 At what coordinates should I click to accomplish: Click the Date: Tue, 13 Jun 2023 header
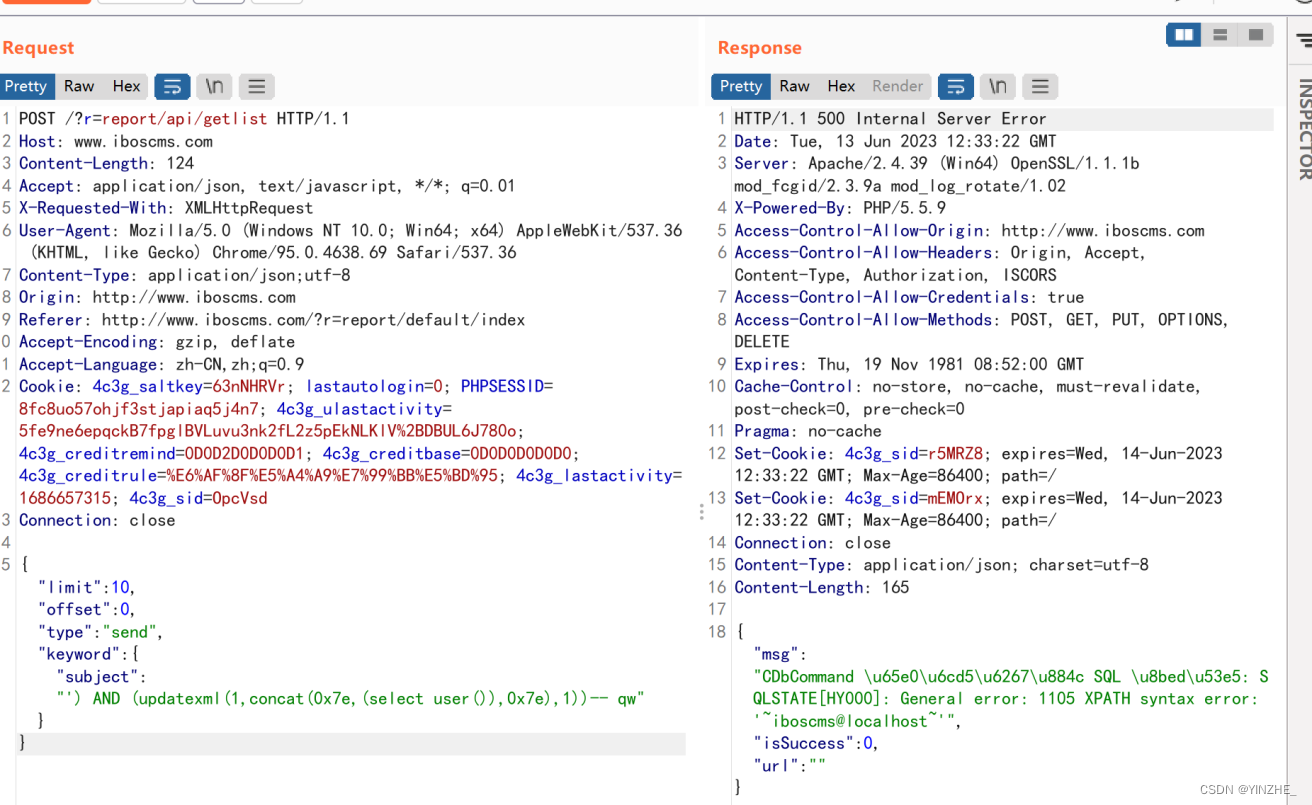[x=895, y=141]
